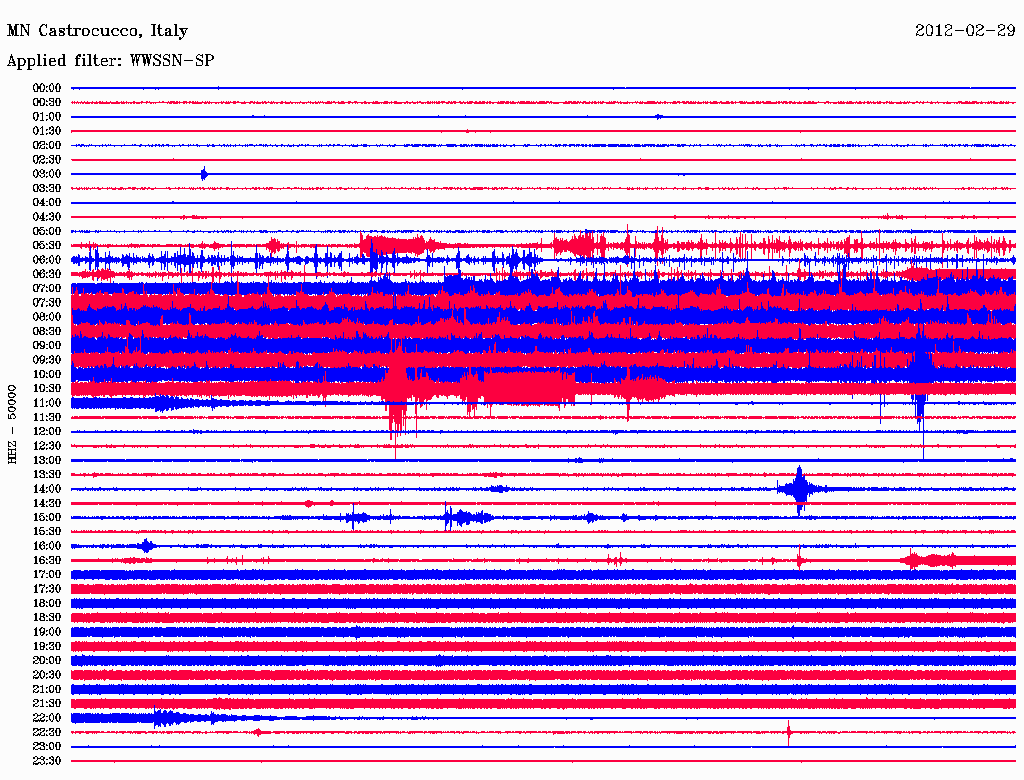The width and height of the screenshot is (1024, 780).
Task: Click the 06:30 time label
Action: 47,274
